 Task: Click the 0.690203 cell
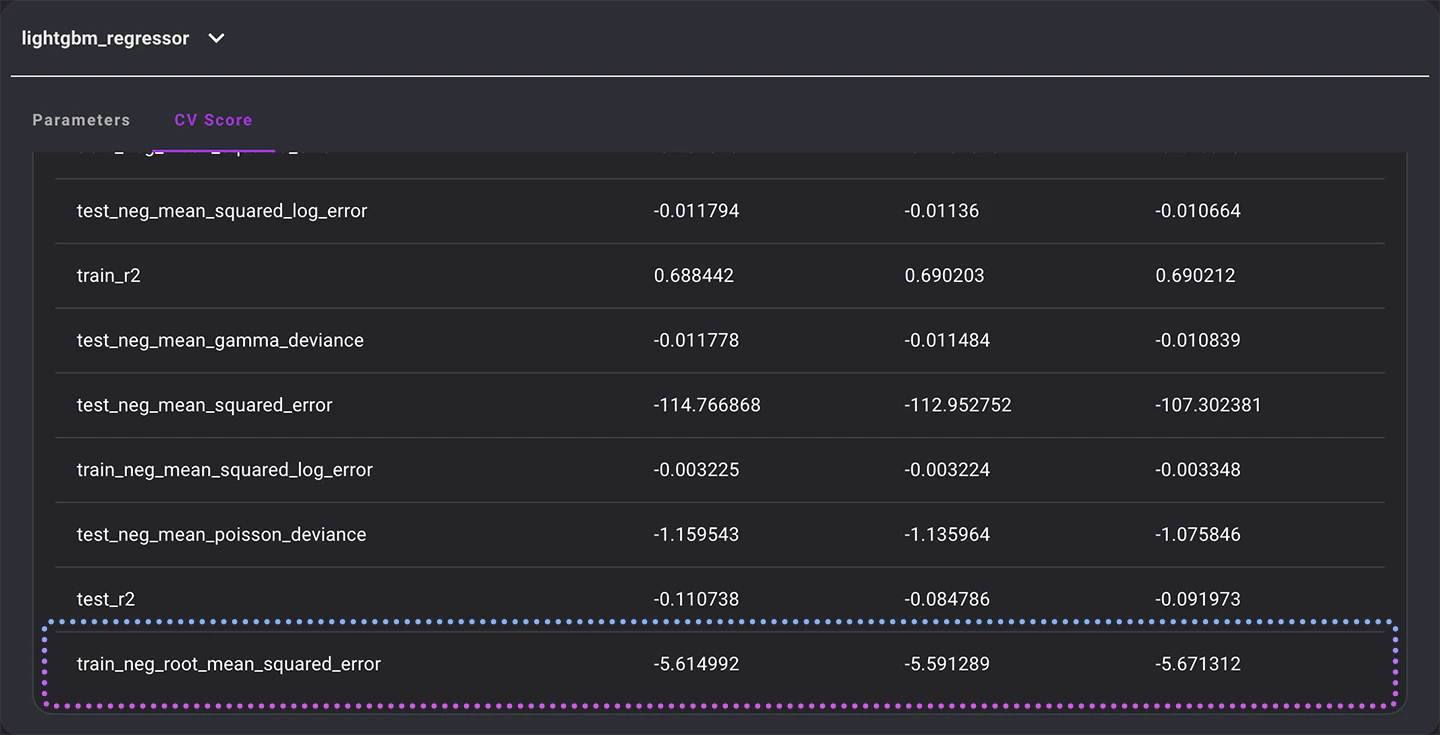coord(945,275)
